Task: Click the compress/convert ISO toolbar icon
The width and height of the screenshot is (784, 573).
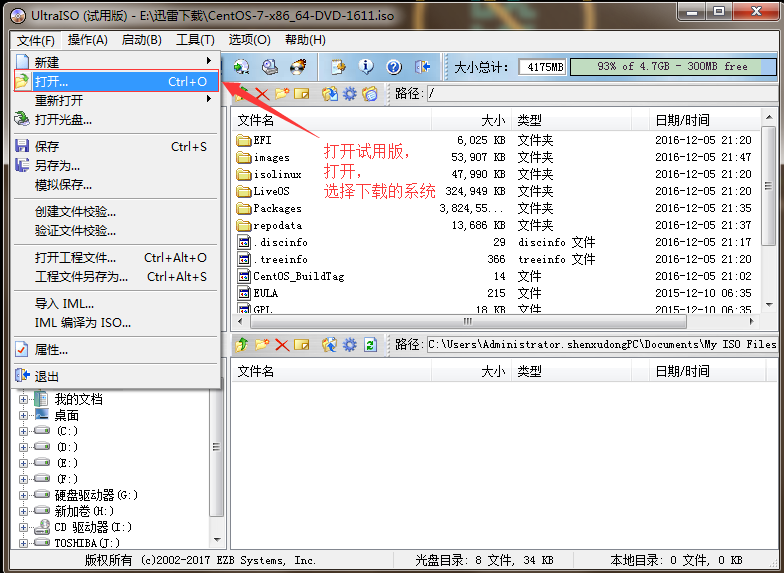Action: click(242, 66)
